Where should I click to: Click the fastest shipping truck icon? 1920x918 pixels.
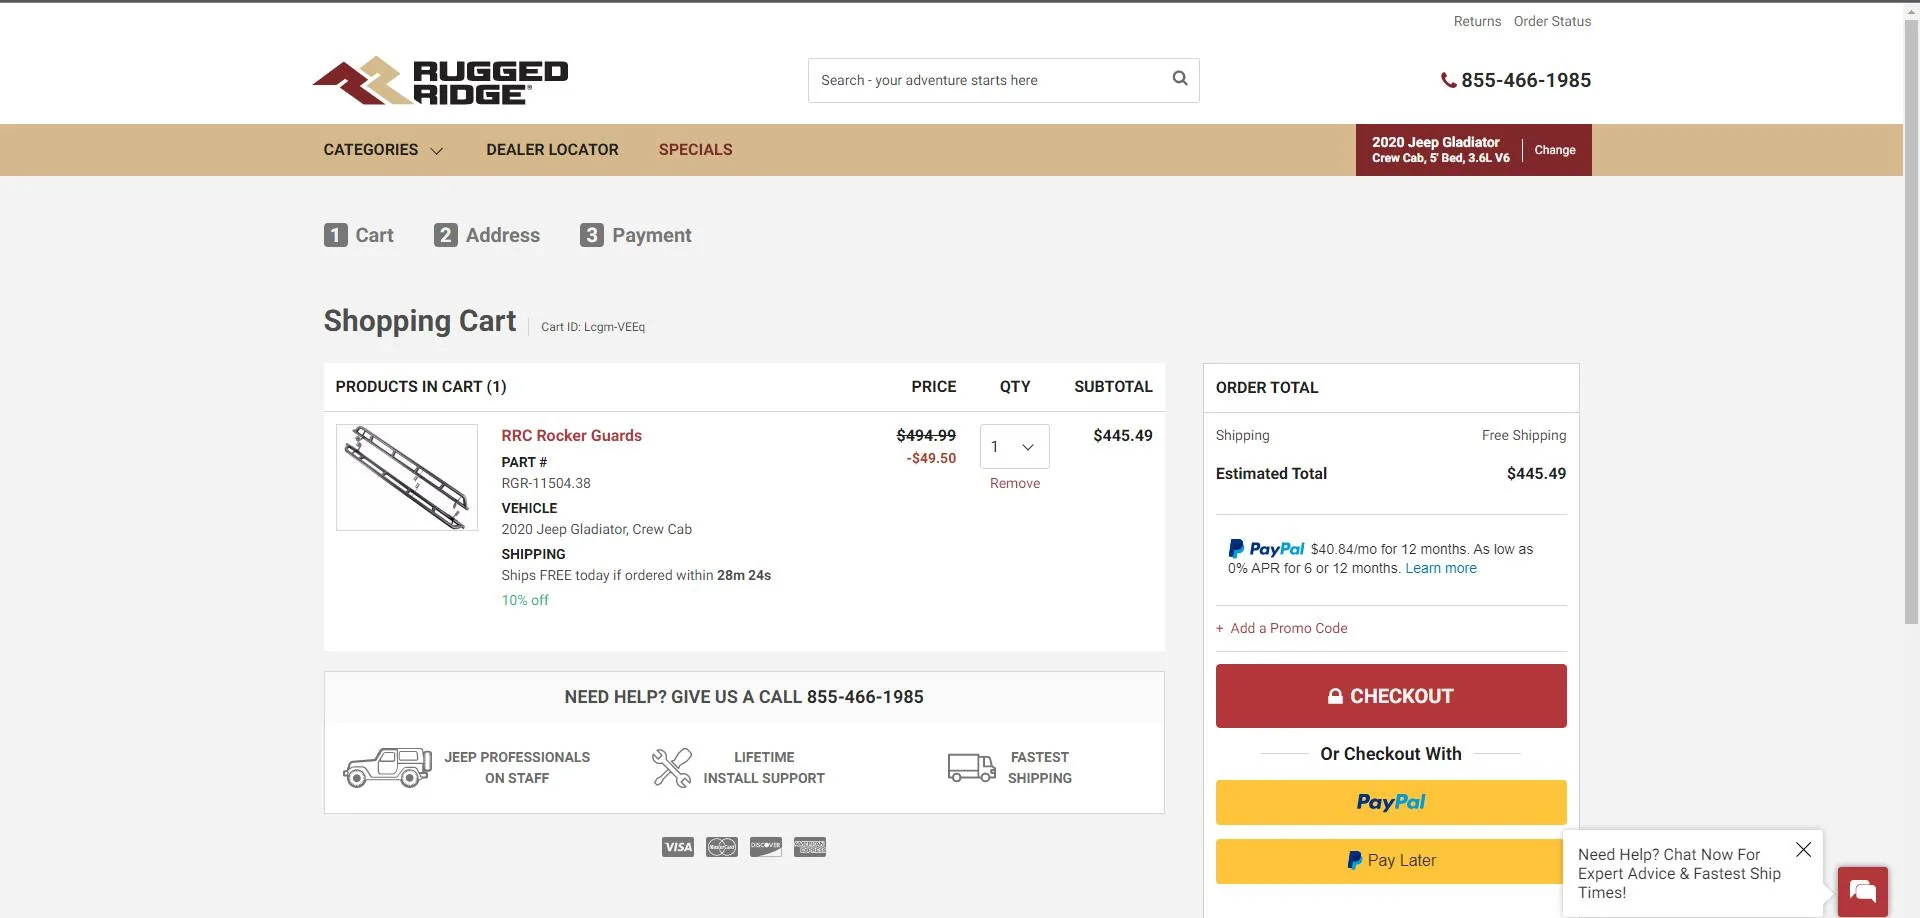point(971,768)
